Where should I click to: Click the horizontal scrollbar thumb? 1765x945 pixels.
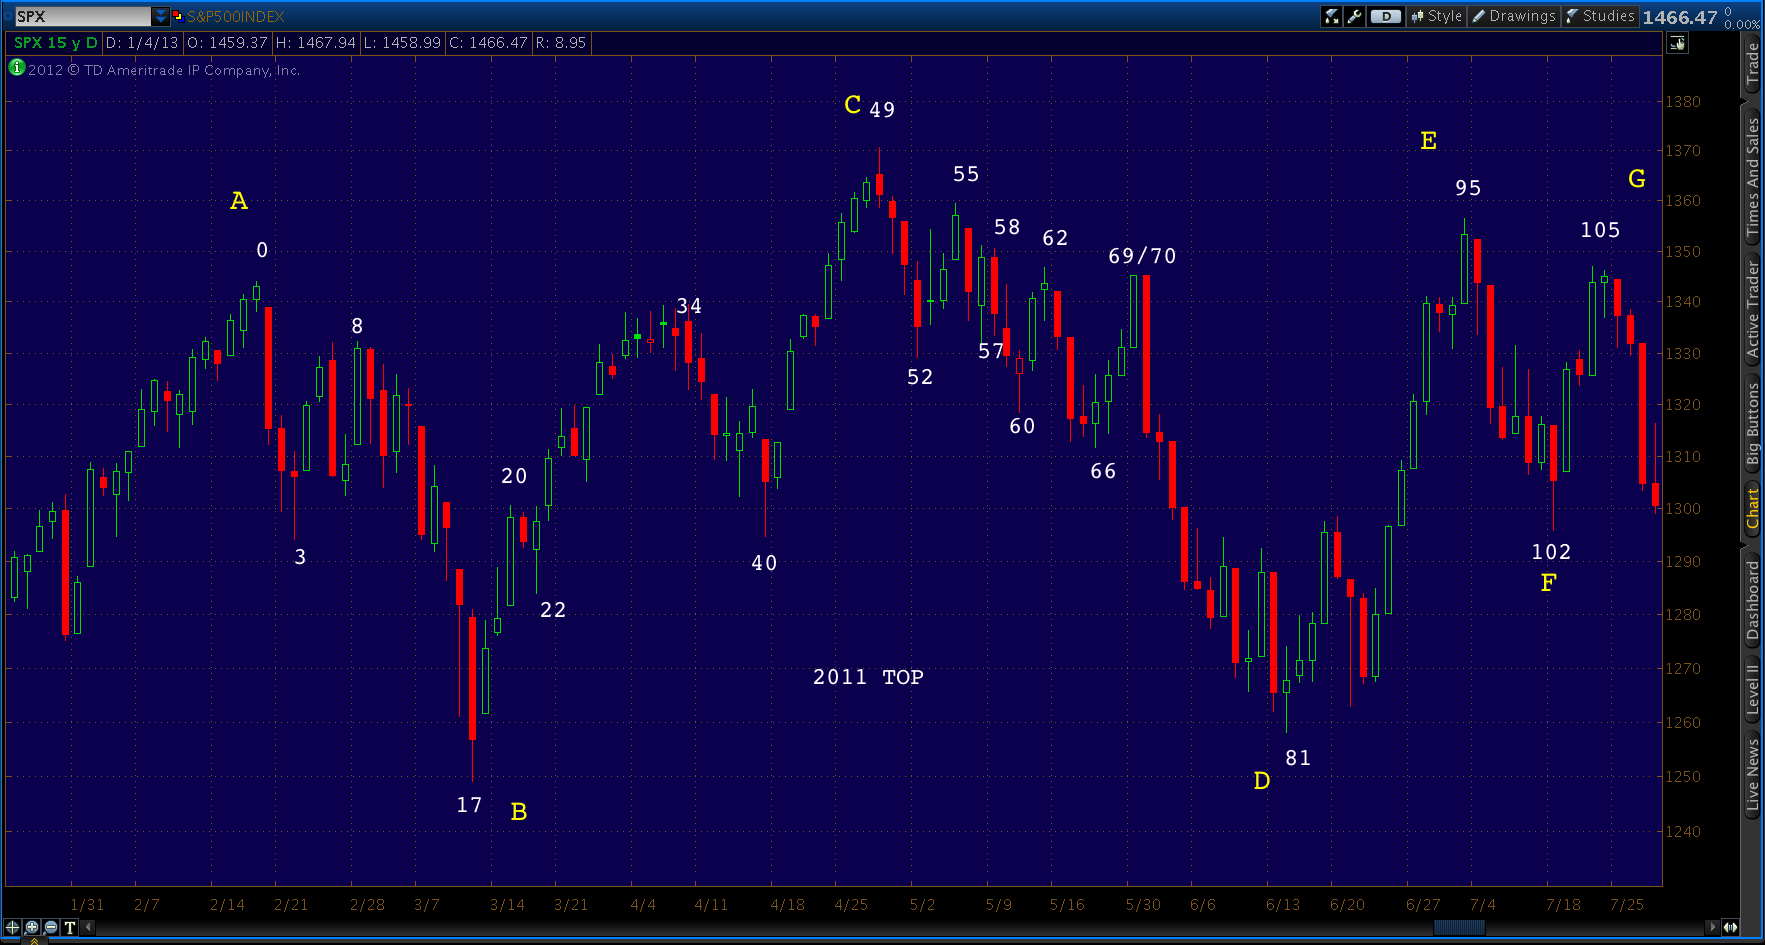coord(1458,927)
